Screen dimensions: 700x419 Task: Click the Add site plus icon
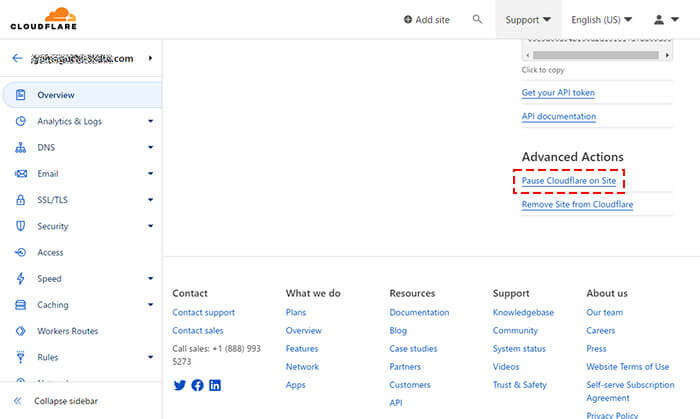408,20
